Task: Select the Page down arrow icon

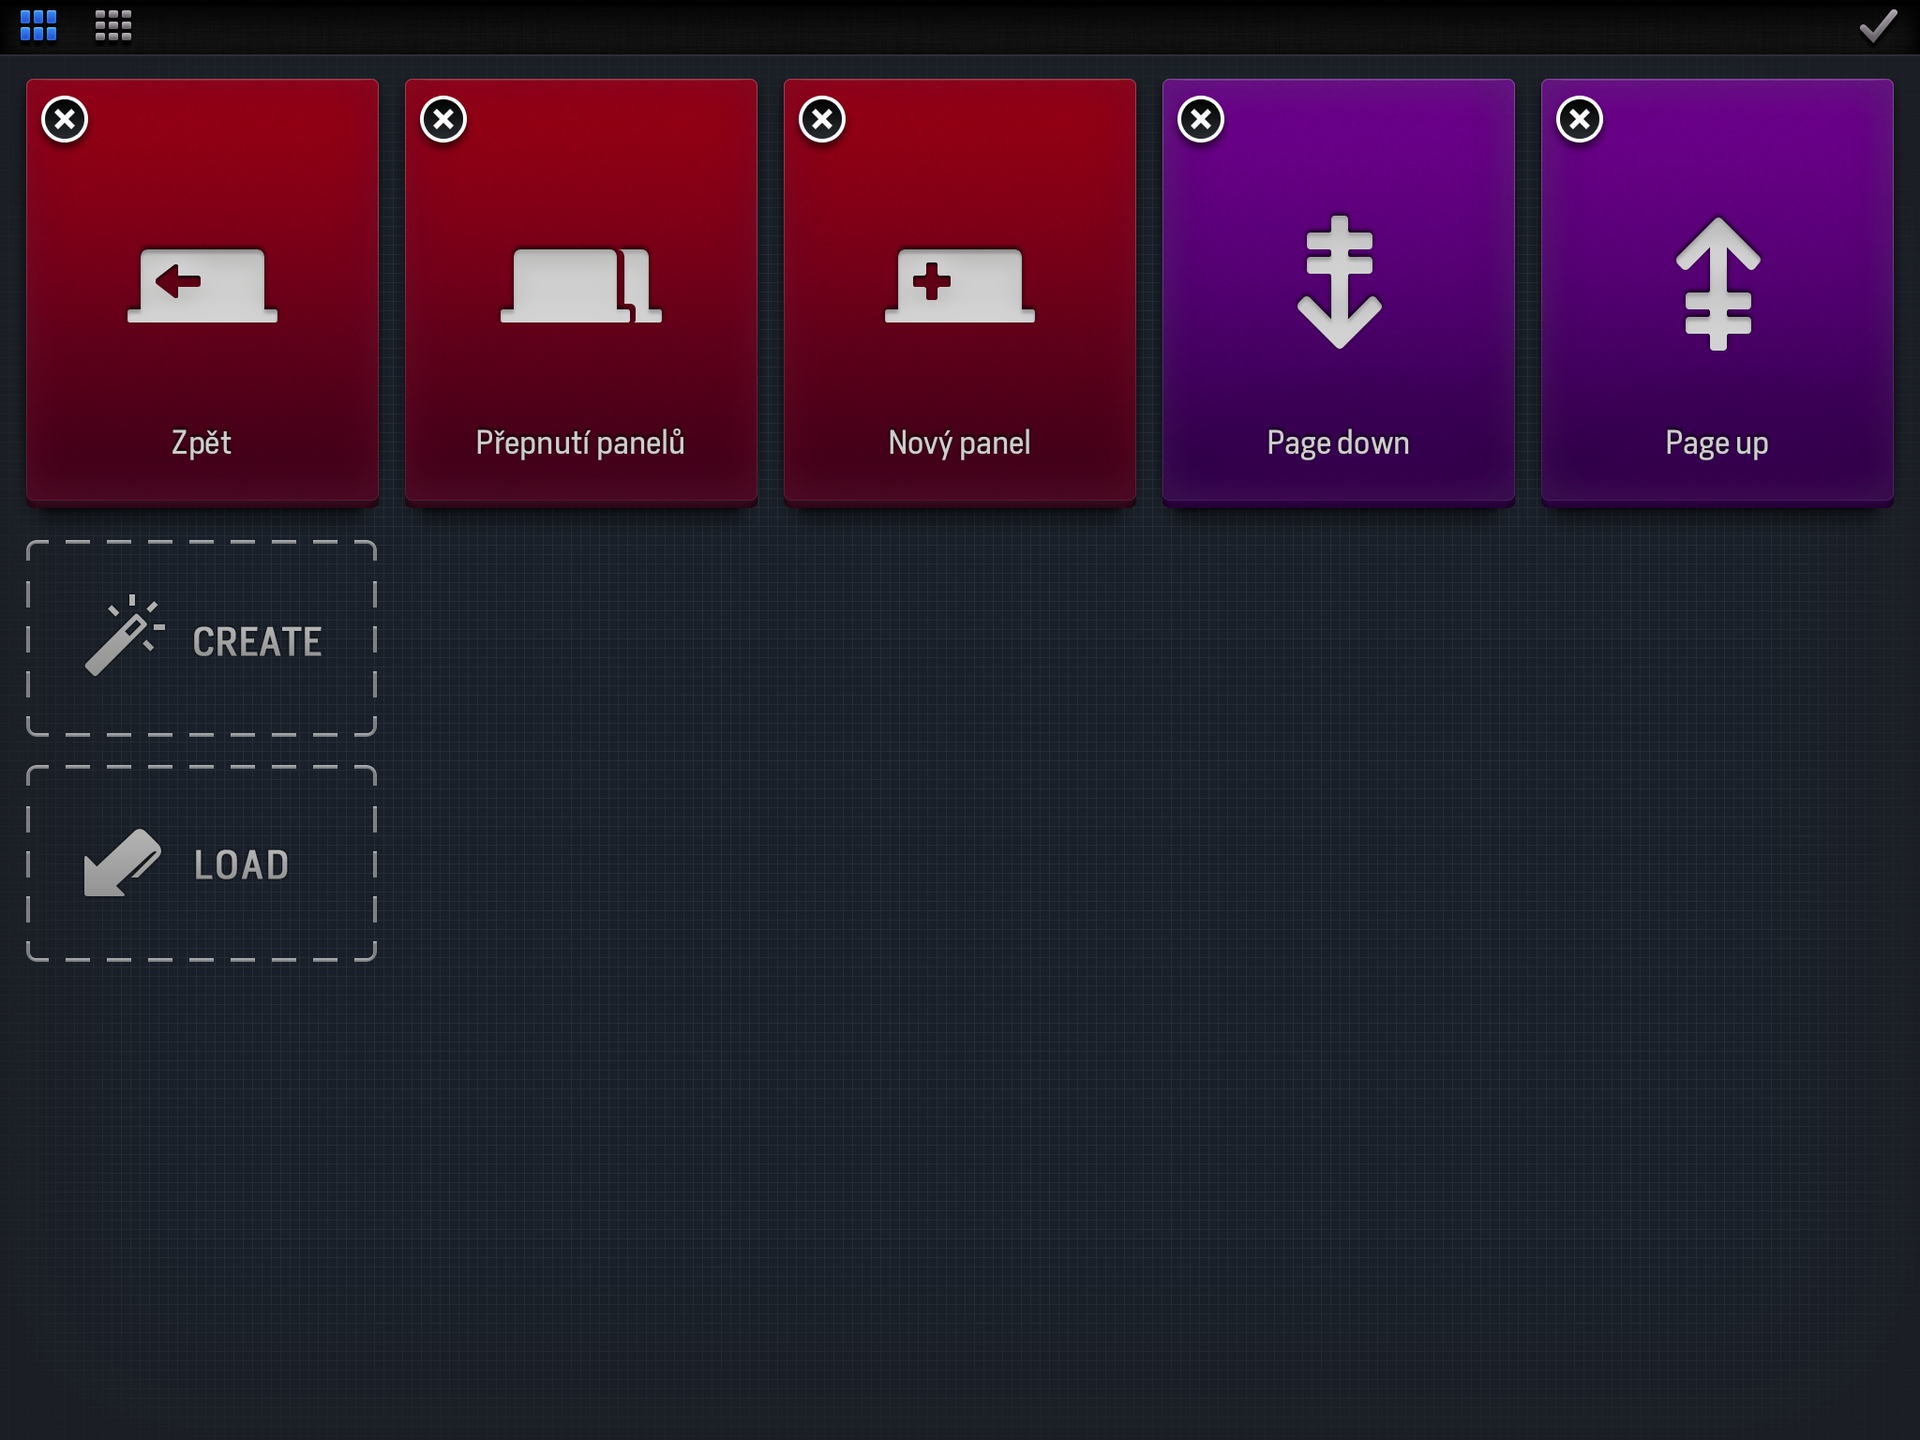Action: click(1338, 285)
